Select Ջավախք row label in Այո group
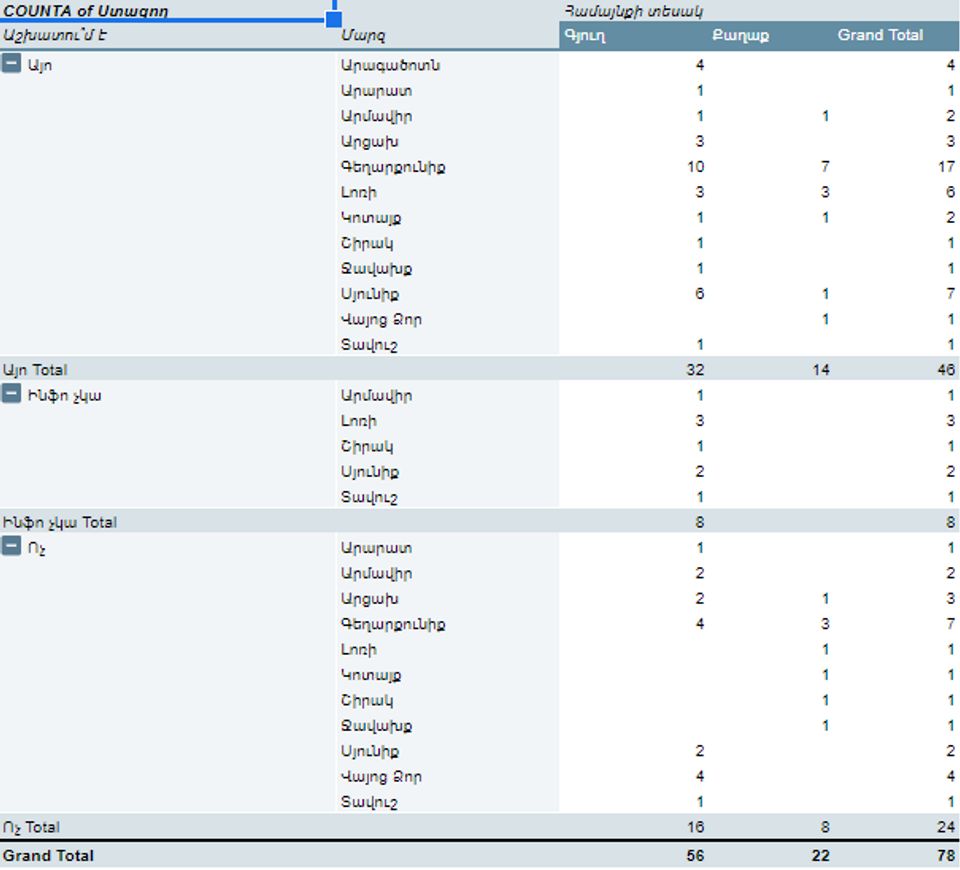This screenshot has height=870, width=960. point(376,269)
